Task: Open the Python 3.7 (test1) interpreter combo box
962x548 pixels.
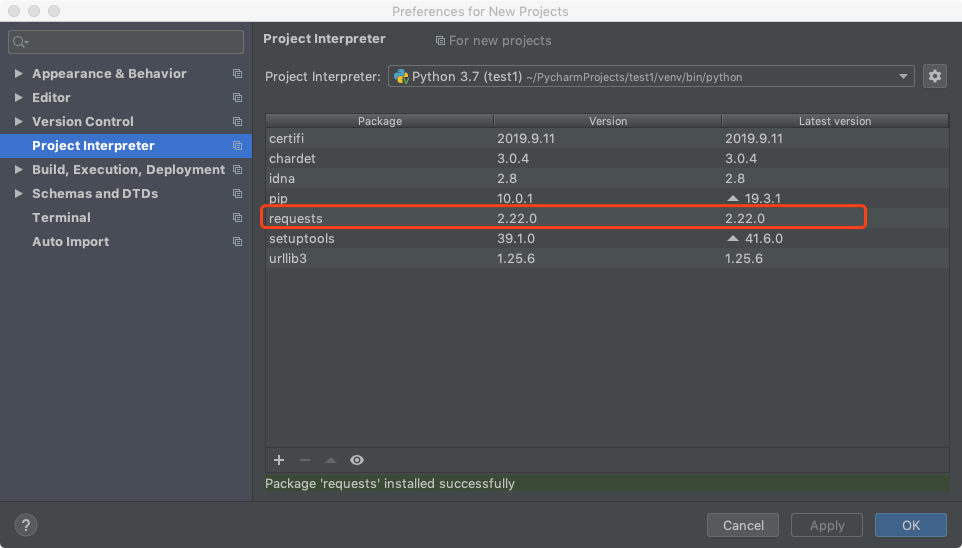Action: click(651, 76)
